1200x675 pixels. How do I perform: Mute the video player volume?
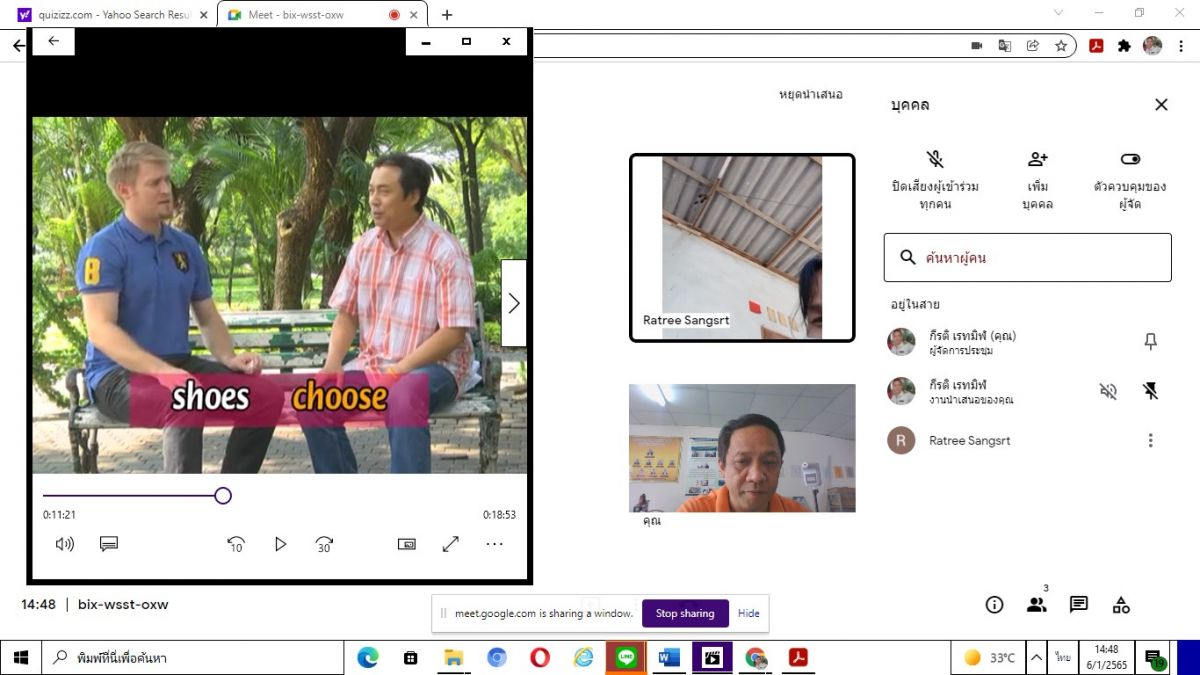65,544
